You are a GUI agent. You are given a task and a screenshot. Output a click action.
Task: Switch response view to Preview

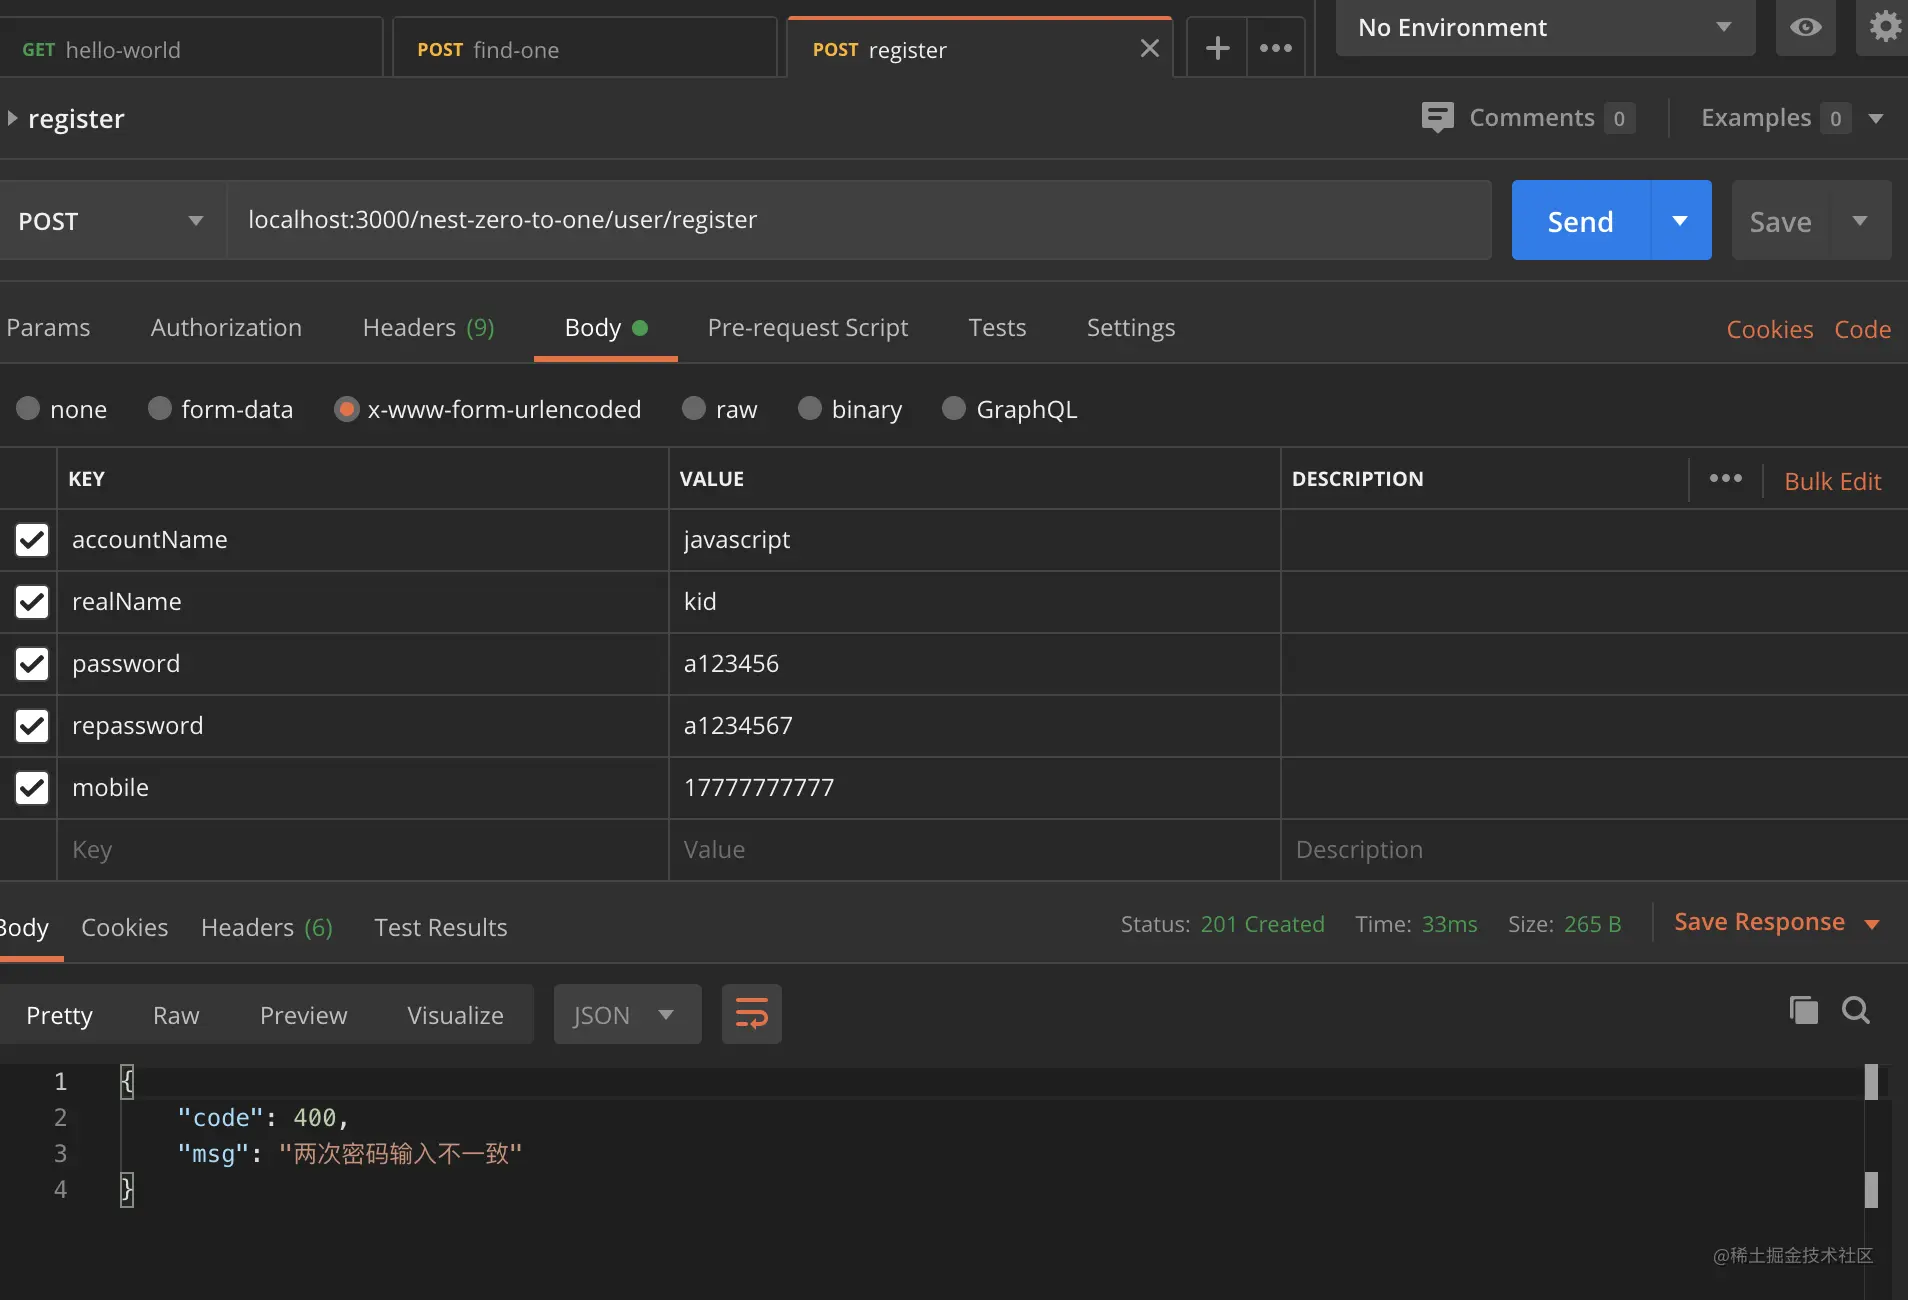pos(303,1015)
